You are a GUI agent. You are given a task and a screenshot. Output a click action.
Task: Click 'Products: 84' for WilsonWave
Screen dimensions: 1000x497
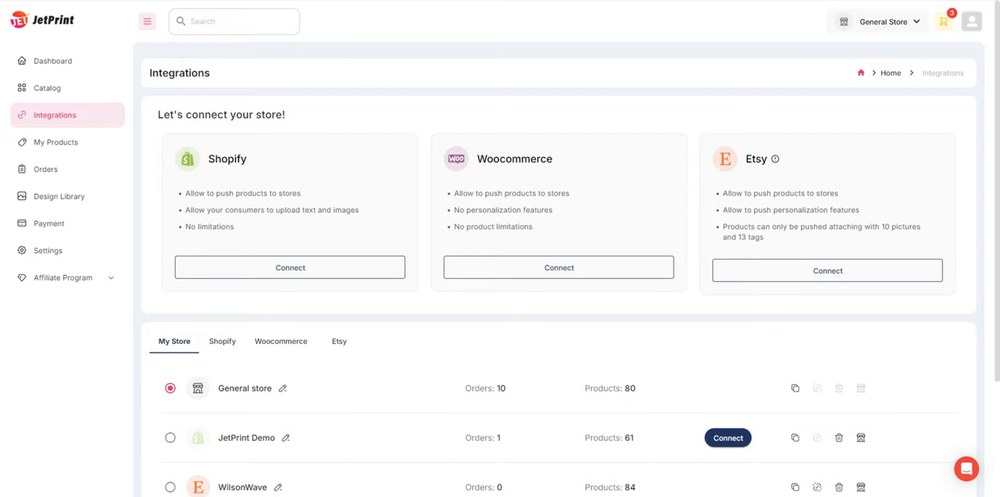610,487
